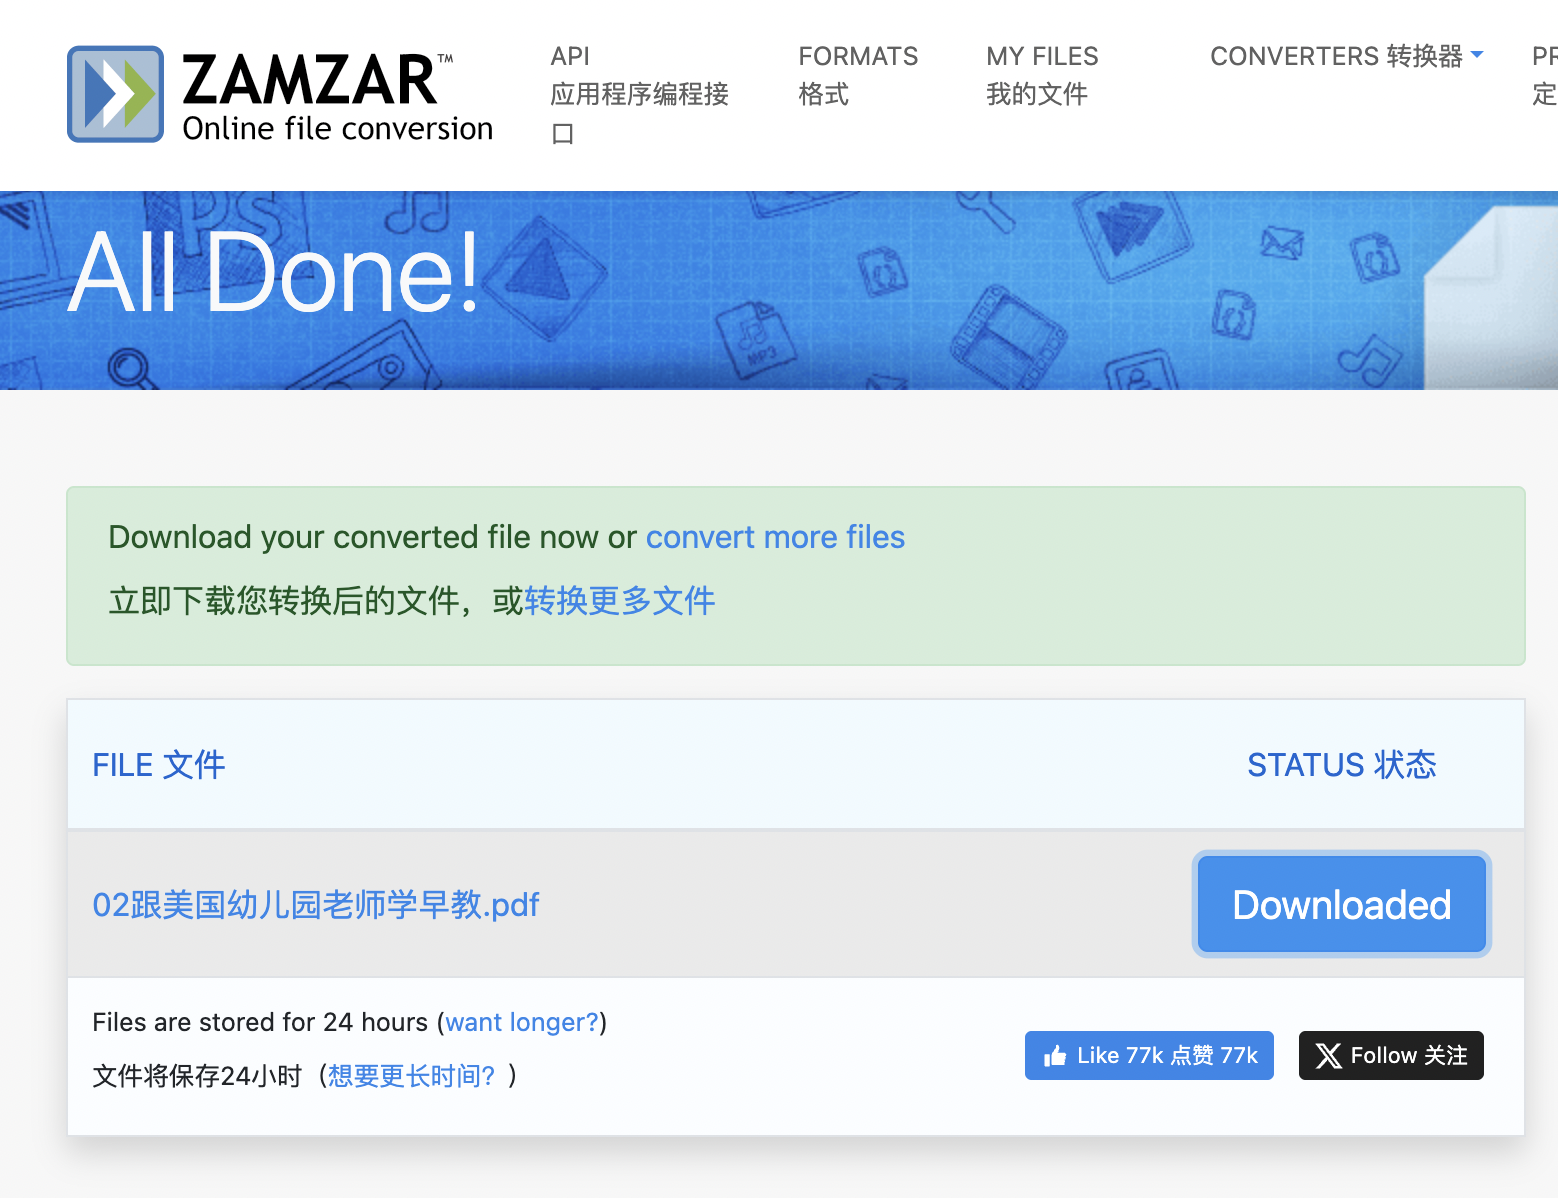The image size is (1558, 1198).
Task: Click the X icon on the Follow button
Action: [x=1330, y=1055]
